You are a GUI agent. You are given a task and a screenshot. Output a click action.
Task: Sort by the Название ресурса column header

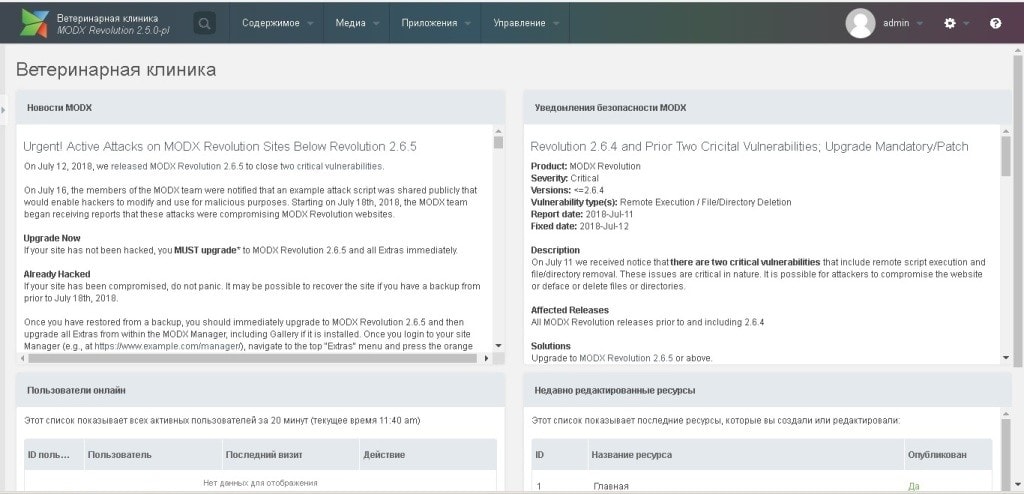(x=746, y=454)
